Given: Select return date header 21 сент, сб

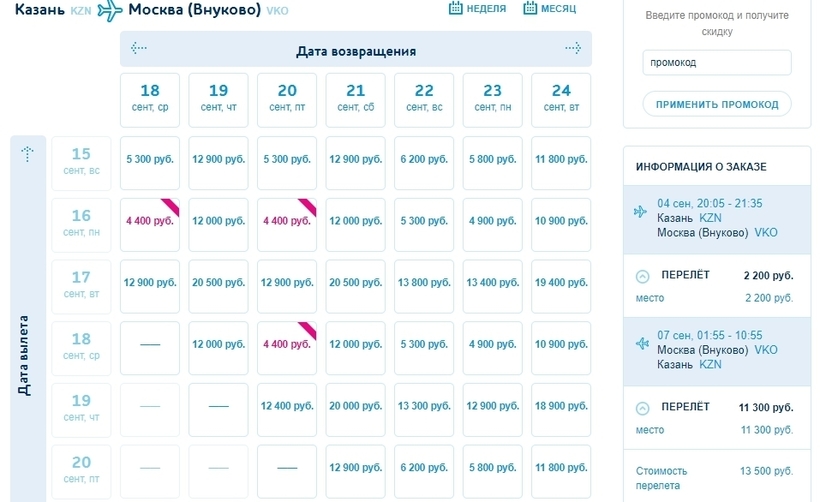Looking at the screenshot, I should click(355, 97).
